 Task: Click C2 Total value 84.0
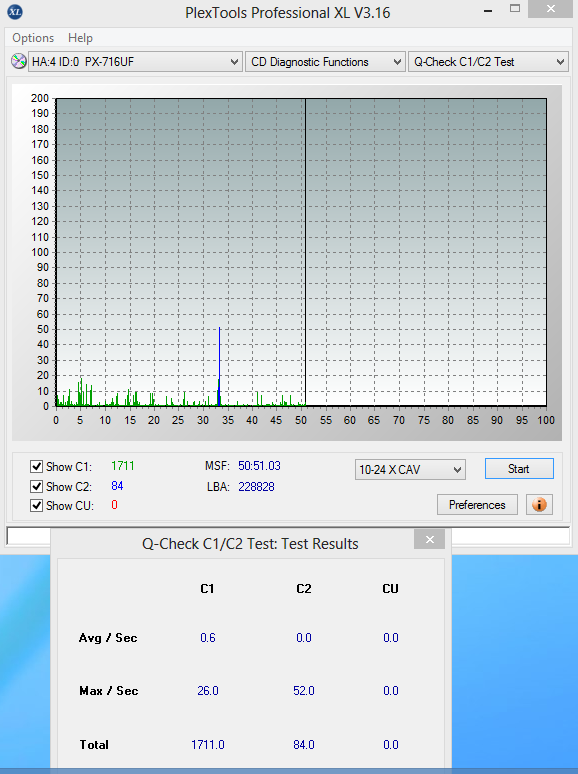pos(304,744)
